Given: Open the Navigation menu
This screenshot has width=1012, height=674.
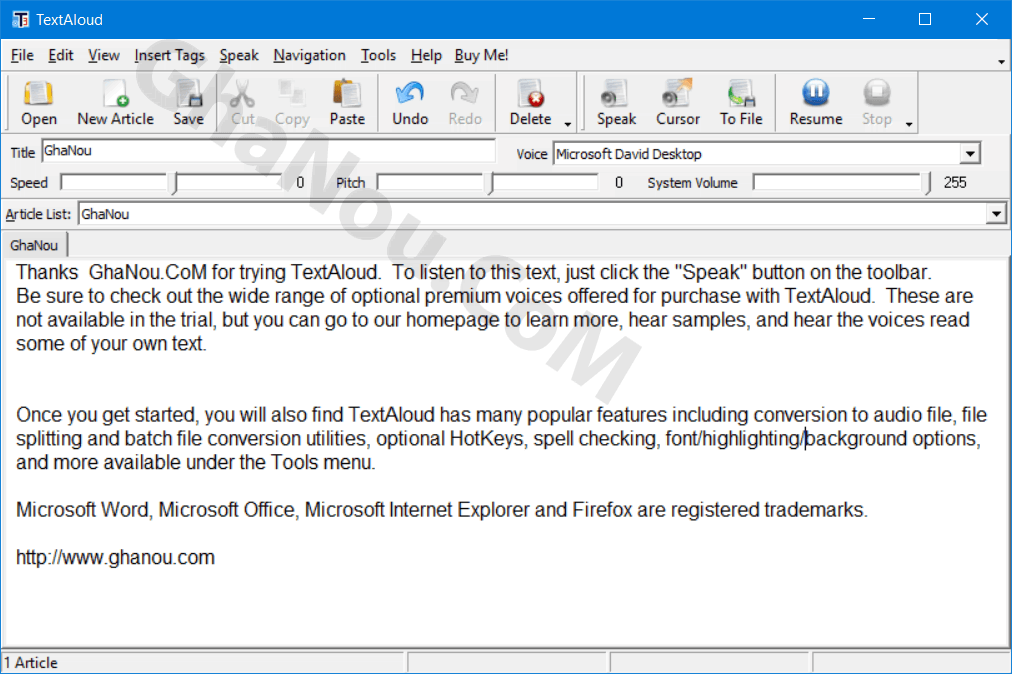Looking at the screenshot, I should [x=309, y=56].
